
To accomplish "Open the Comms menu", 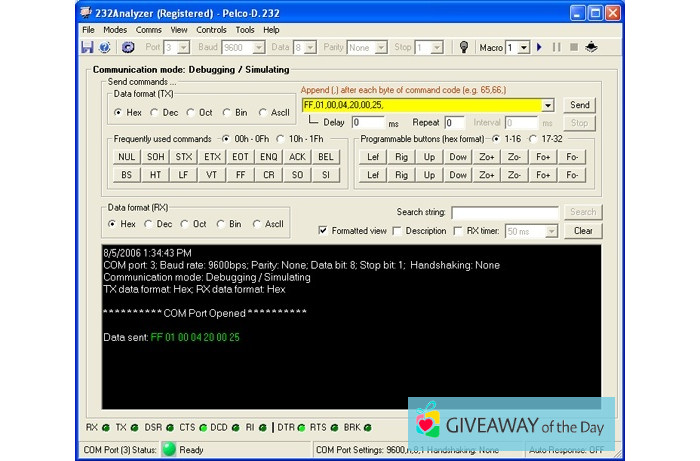I will point(149,30).
